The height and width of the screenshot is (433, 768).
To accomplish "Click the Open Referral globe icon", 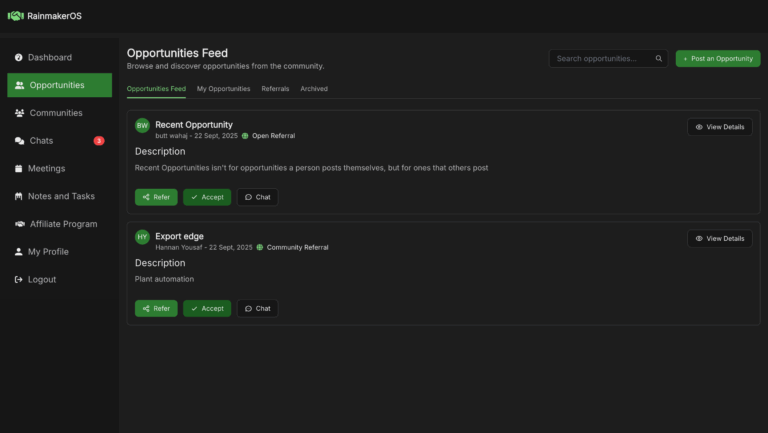I will [245, 135].
